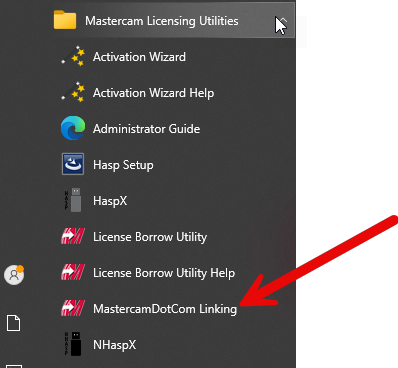Open License Borrow Utility label

pos(150,237)
